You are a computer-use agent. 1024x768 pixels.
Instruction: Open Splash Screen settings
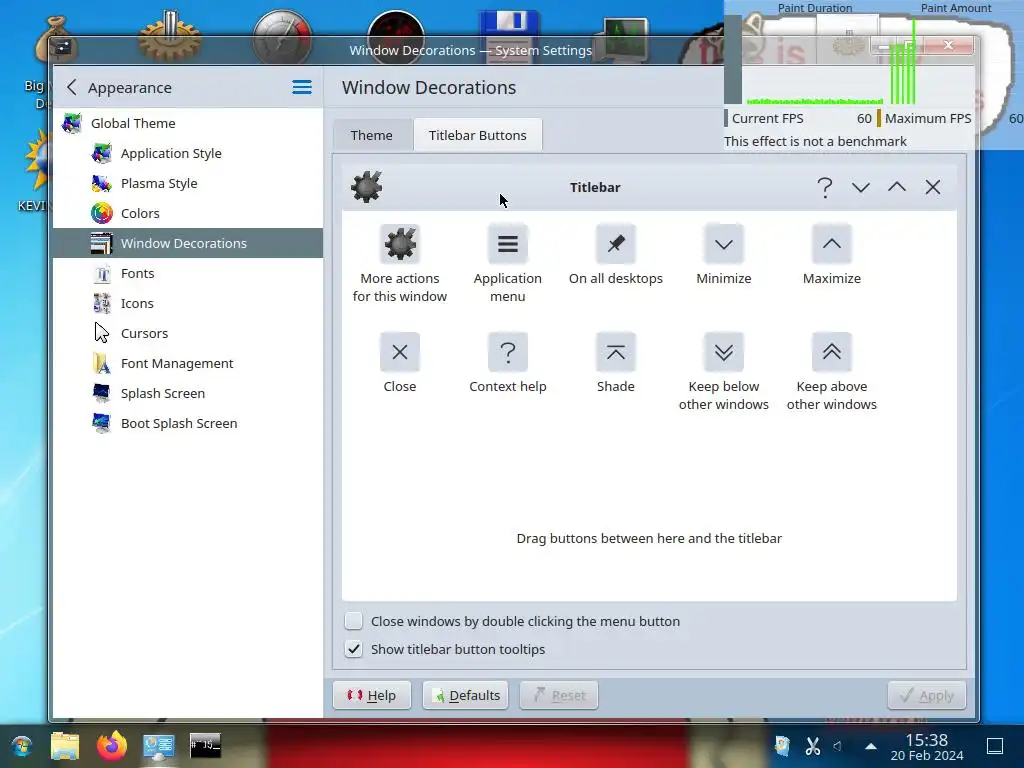click(x=188, y=394)
